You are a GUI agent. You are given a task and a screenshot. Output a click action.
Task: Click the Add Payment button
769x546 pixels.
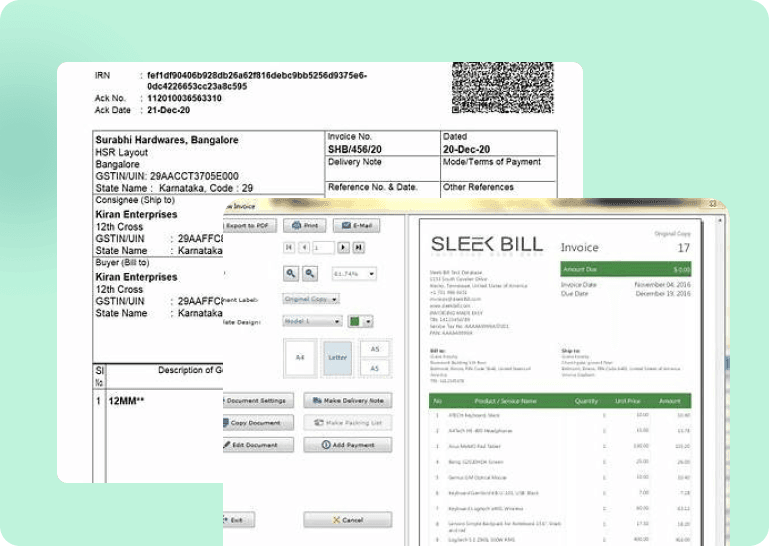348,444
